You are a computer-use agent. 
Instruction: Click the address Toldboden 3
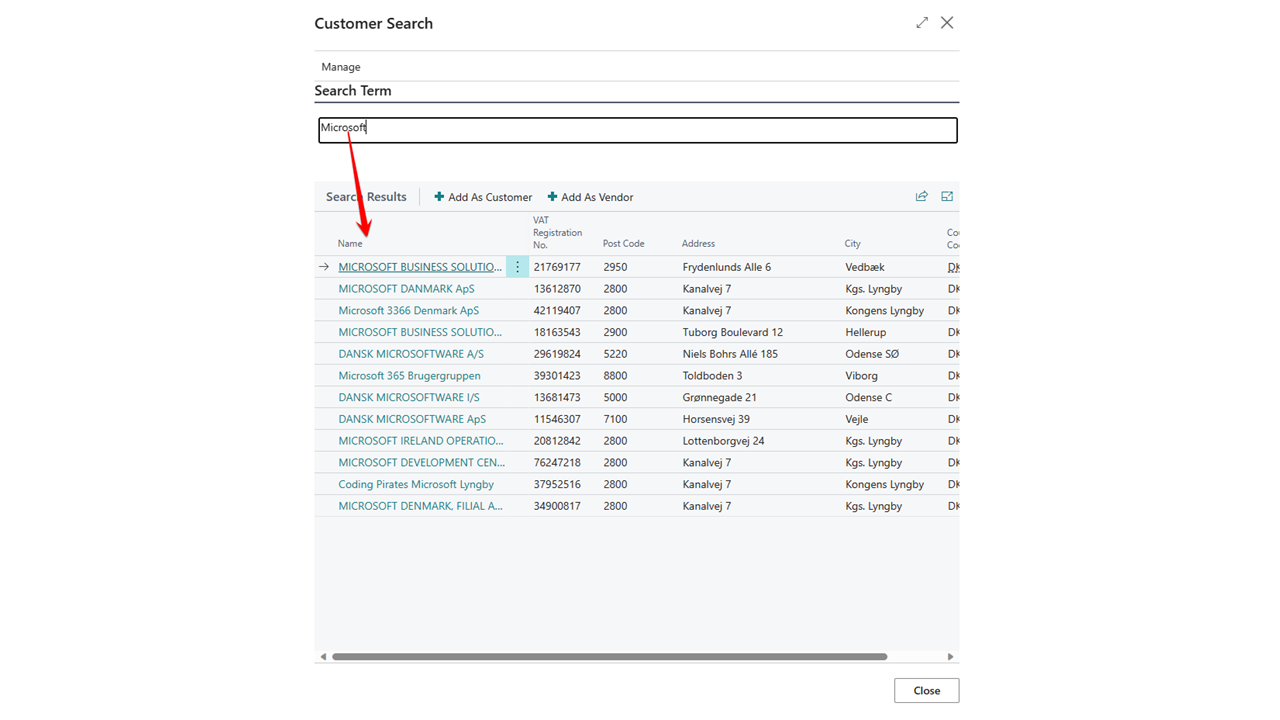713,376
